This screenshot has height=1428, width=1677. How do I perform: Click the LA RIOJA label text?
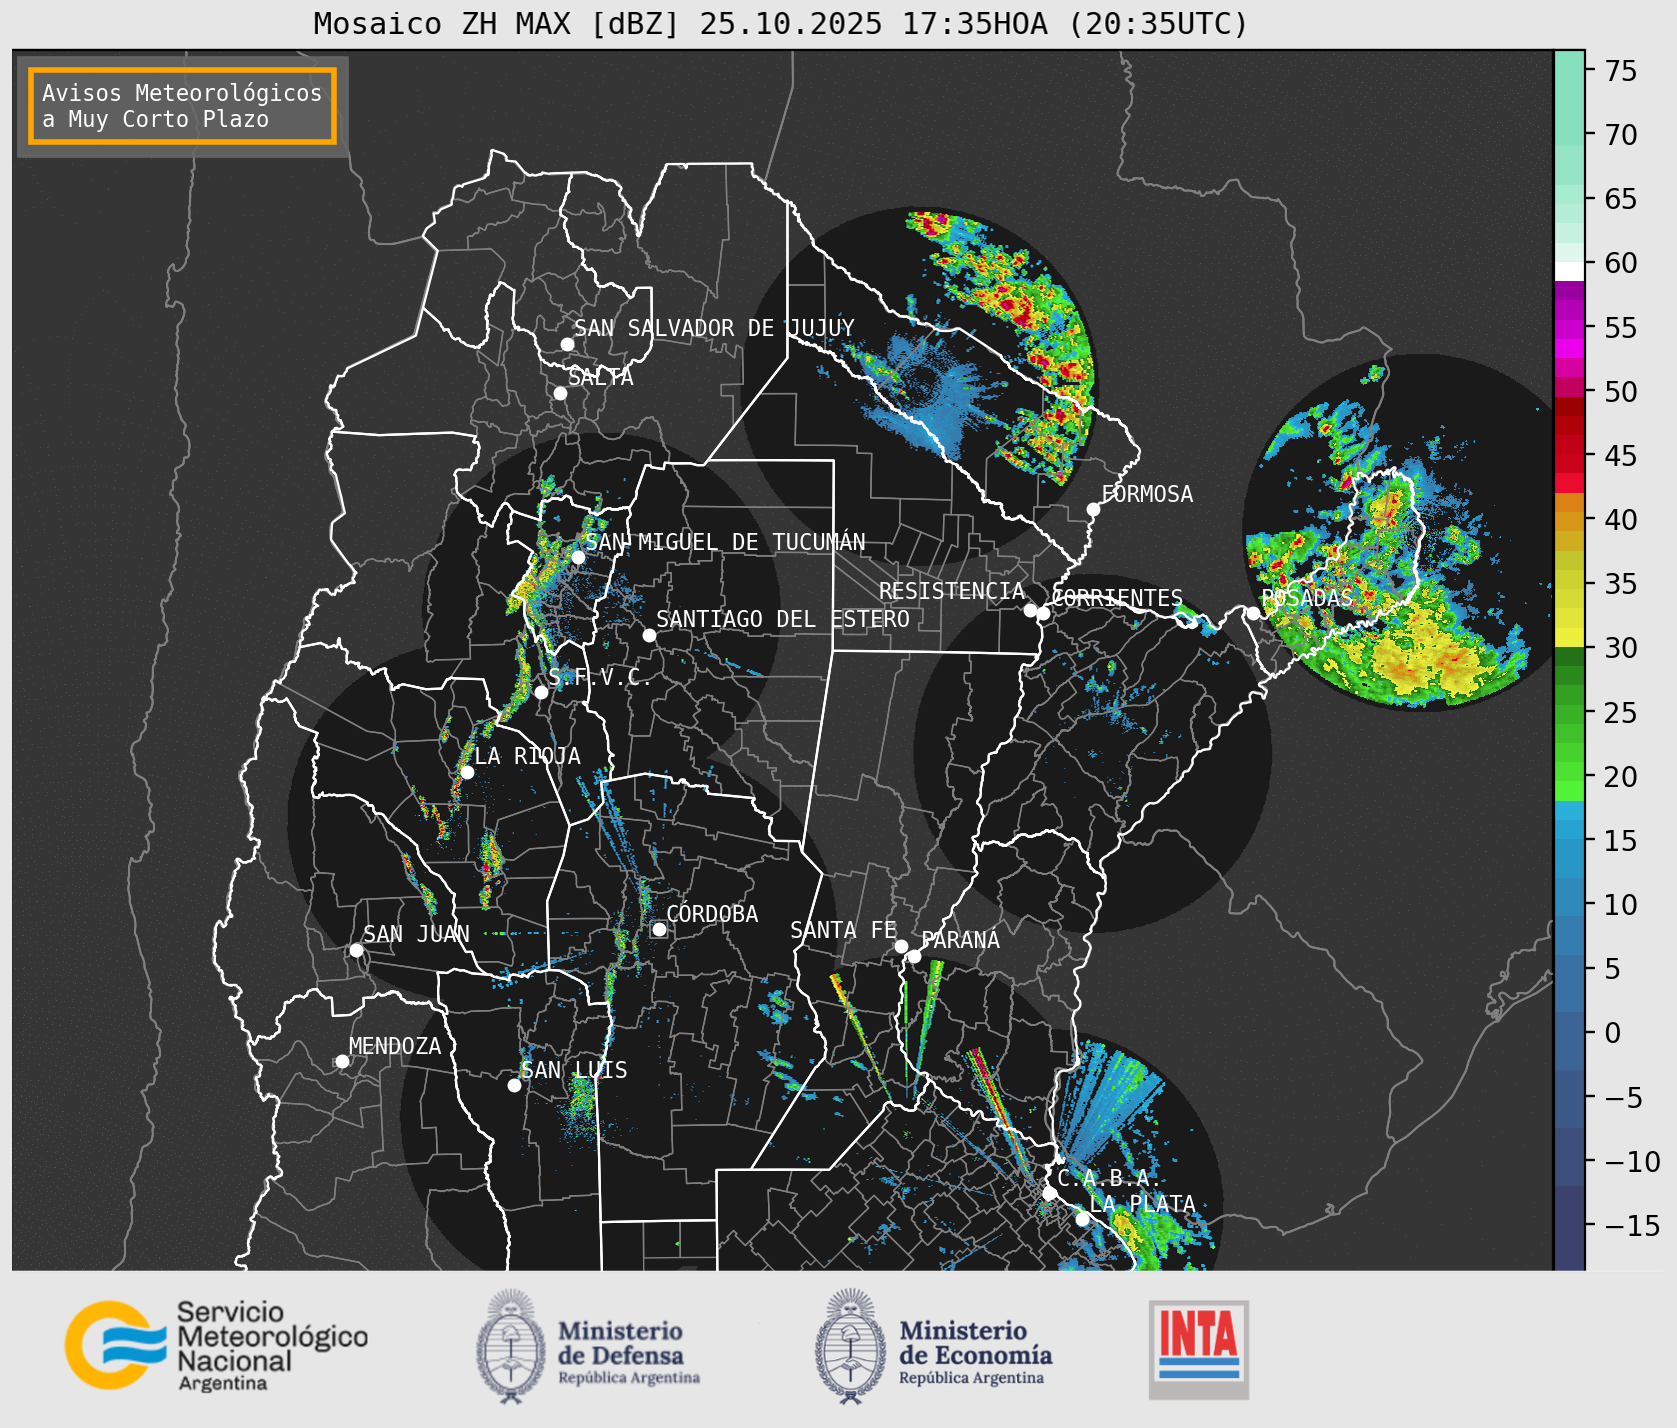pos(527,756)
